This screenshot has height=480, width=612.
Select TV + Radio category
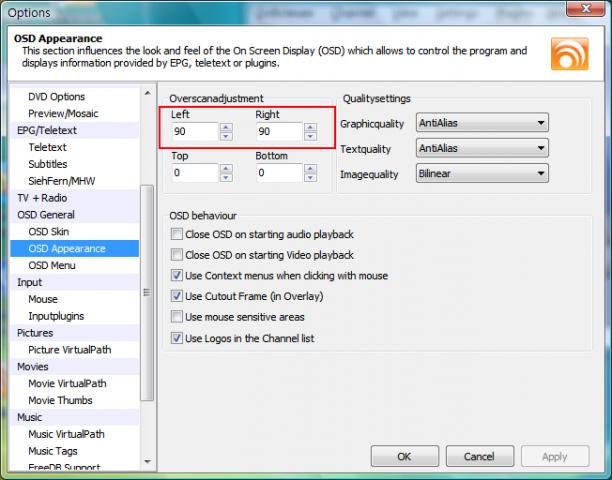pyautogui.click(x=42, y=198)
